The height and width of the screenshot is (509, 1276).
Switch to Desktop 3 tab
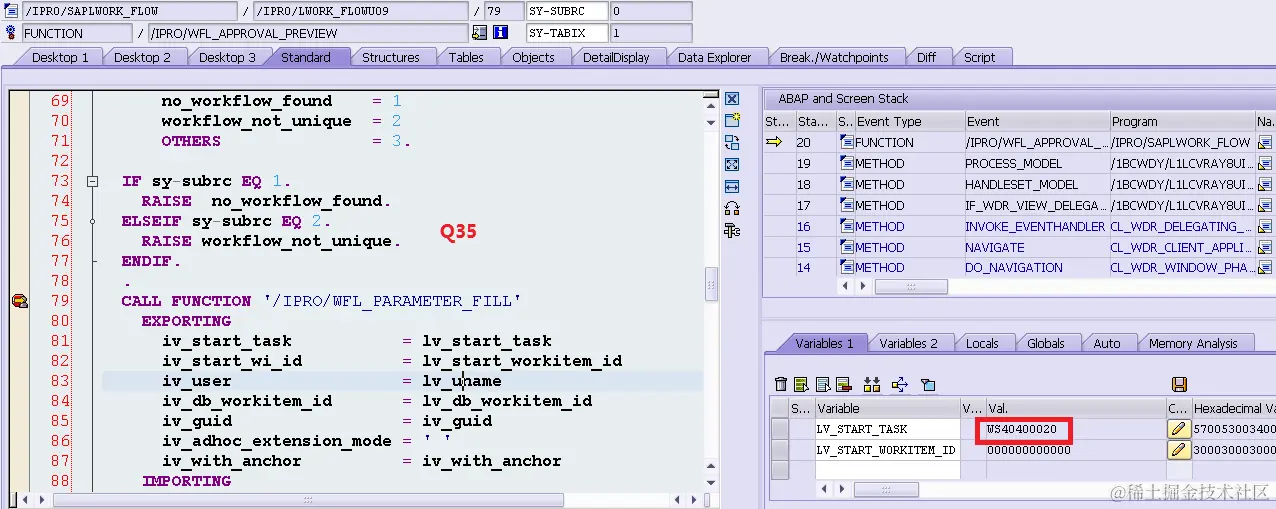[x=227, y=57]
